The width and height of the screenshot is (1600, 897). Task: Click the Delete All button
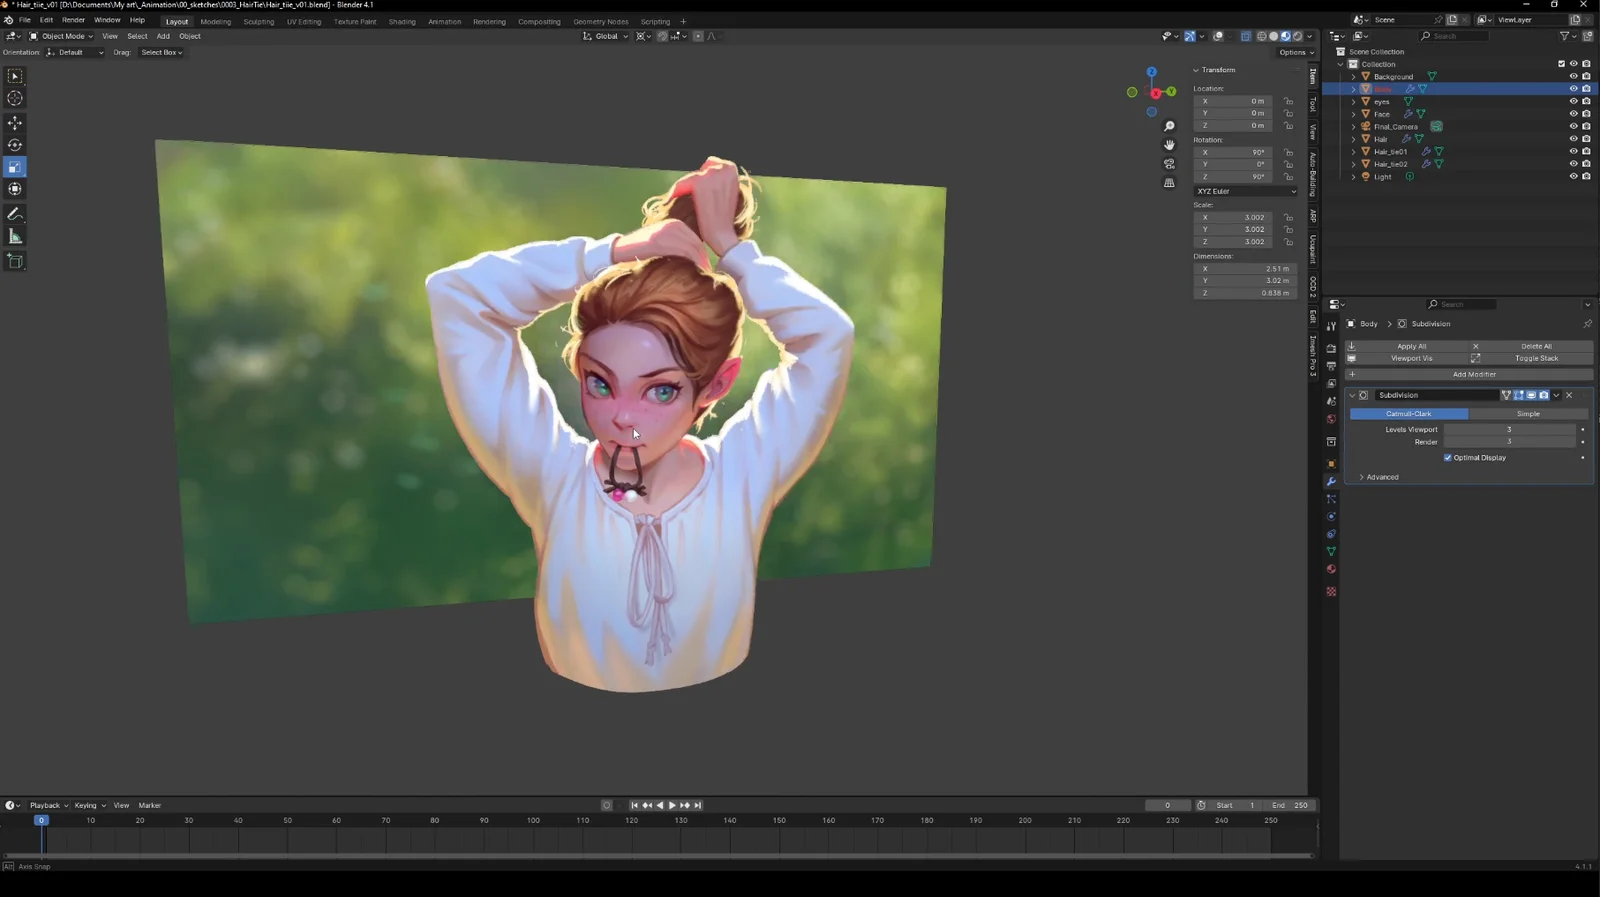(1529, 346)
